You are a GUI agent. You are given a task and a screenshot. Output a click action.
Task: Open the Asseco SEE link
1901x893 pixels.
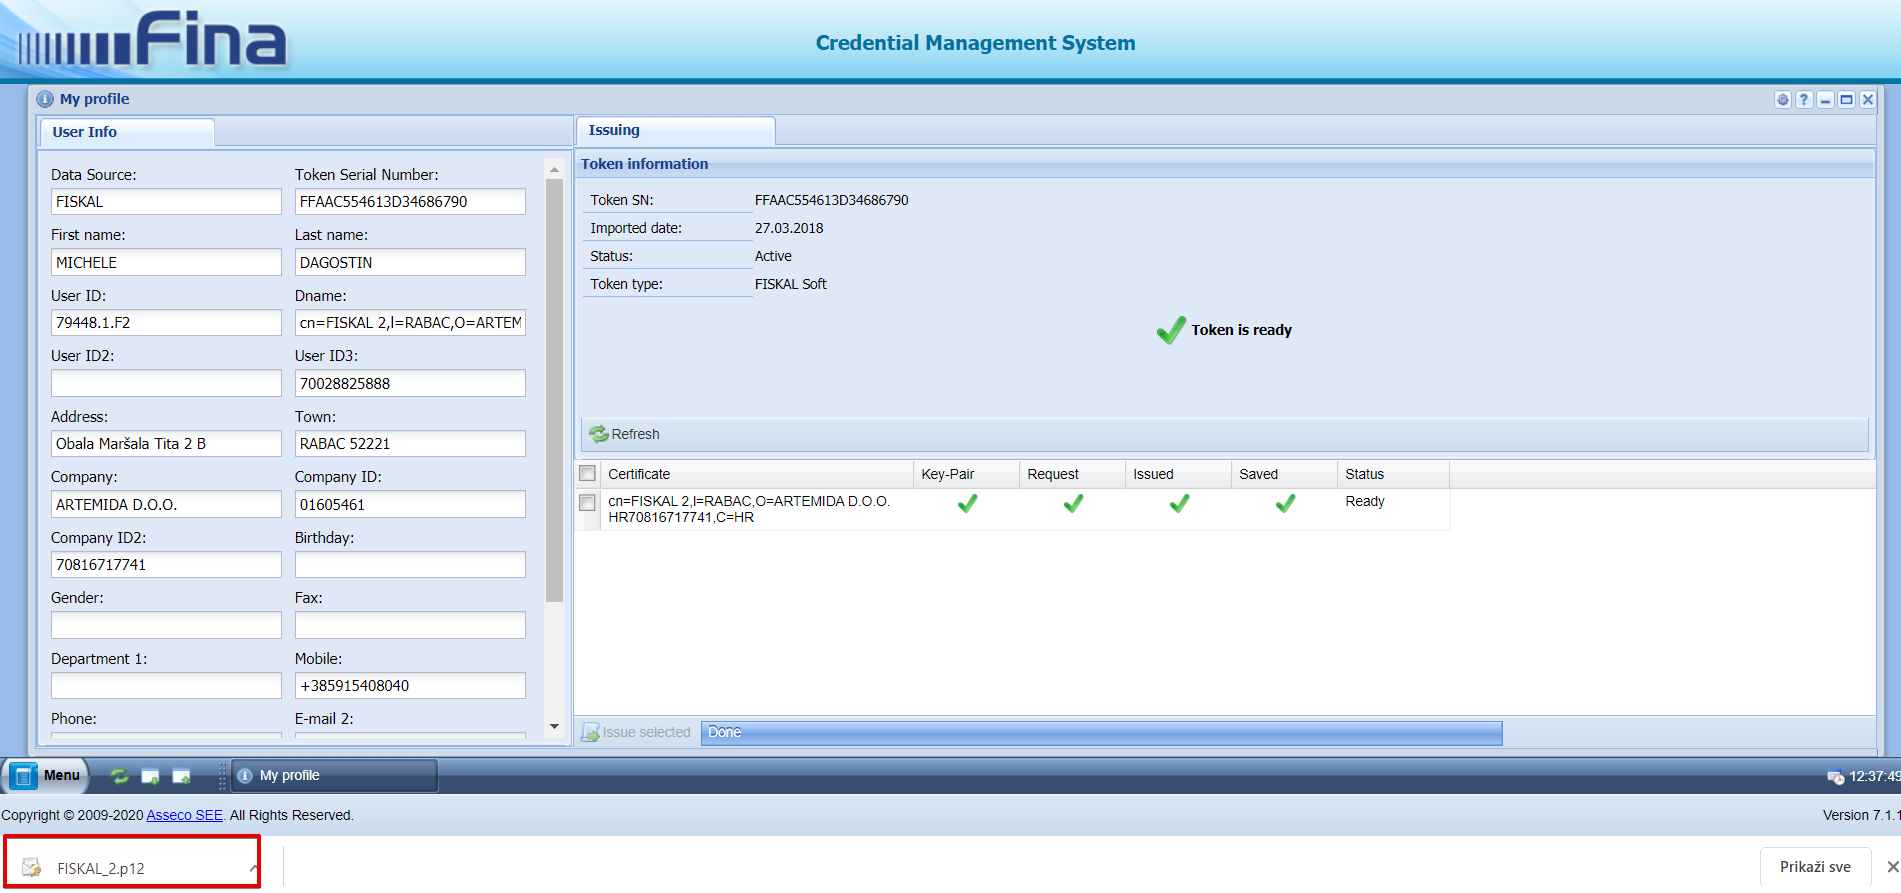[184, 815]
